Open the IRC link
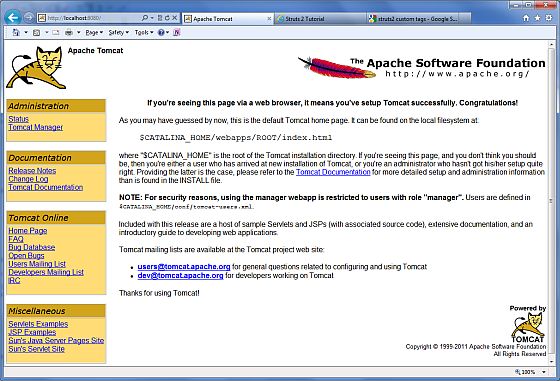The height and width of the screenshot is (381, 560). click(x=14, y=280)
